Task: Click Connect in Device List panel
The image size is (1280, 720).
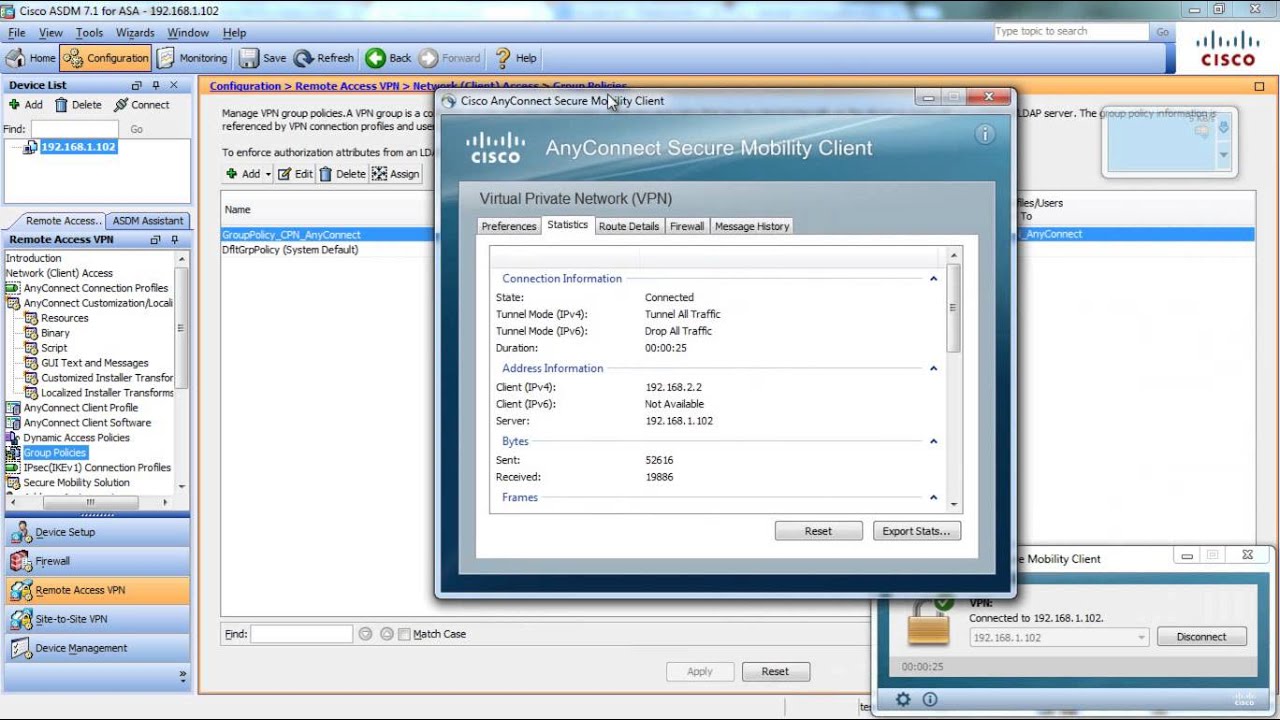Action: coord(142,104)
